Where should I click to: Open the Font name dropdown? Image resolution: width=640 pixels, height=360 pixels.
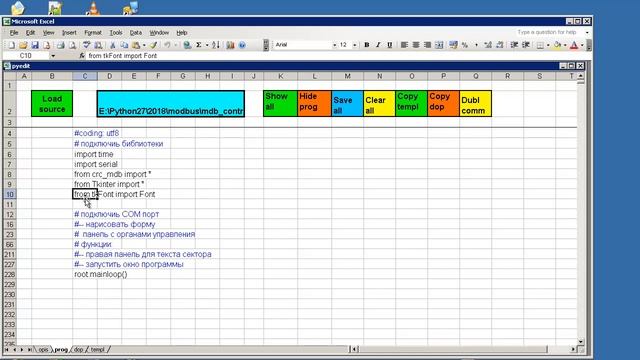(334, 45)
